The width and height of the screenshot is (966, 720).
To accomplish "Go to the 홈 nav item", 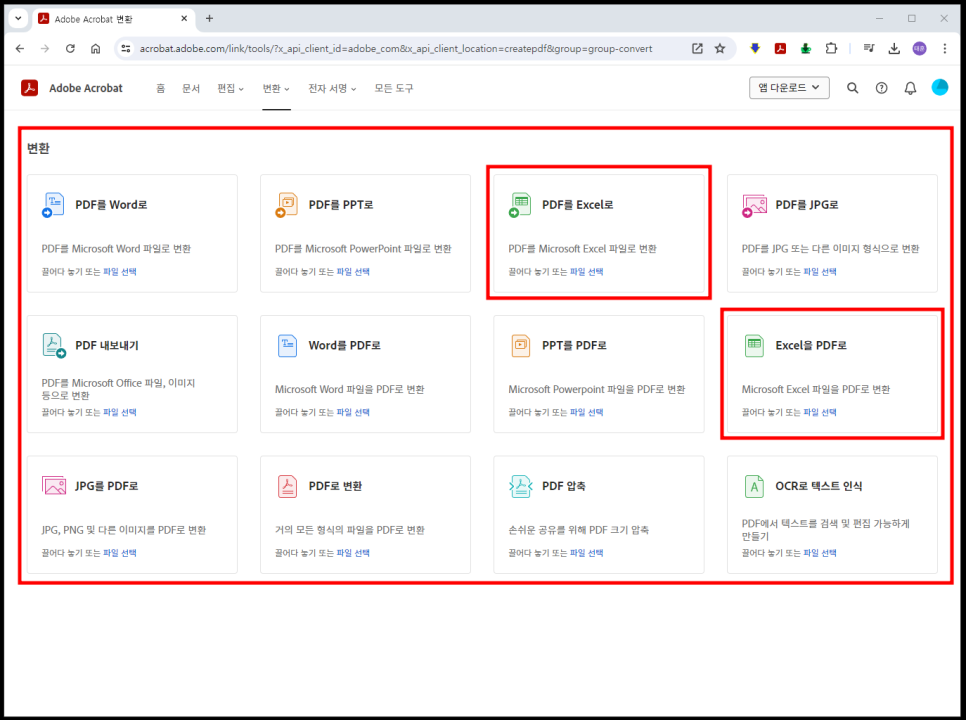I will (160, 88).
